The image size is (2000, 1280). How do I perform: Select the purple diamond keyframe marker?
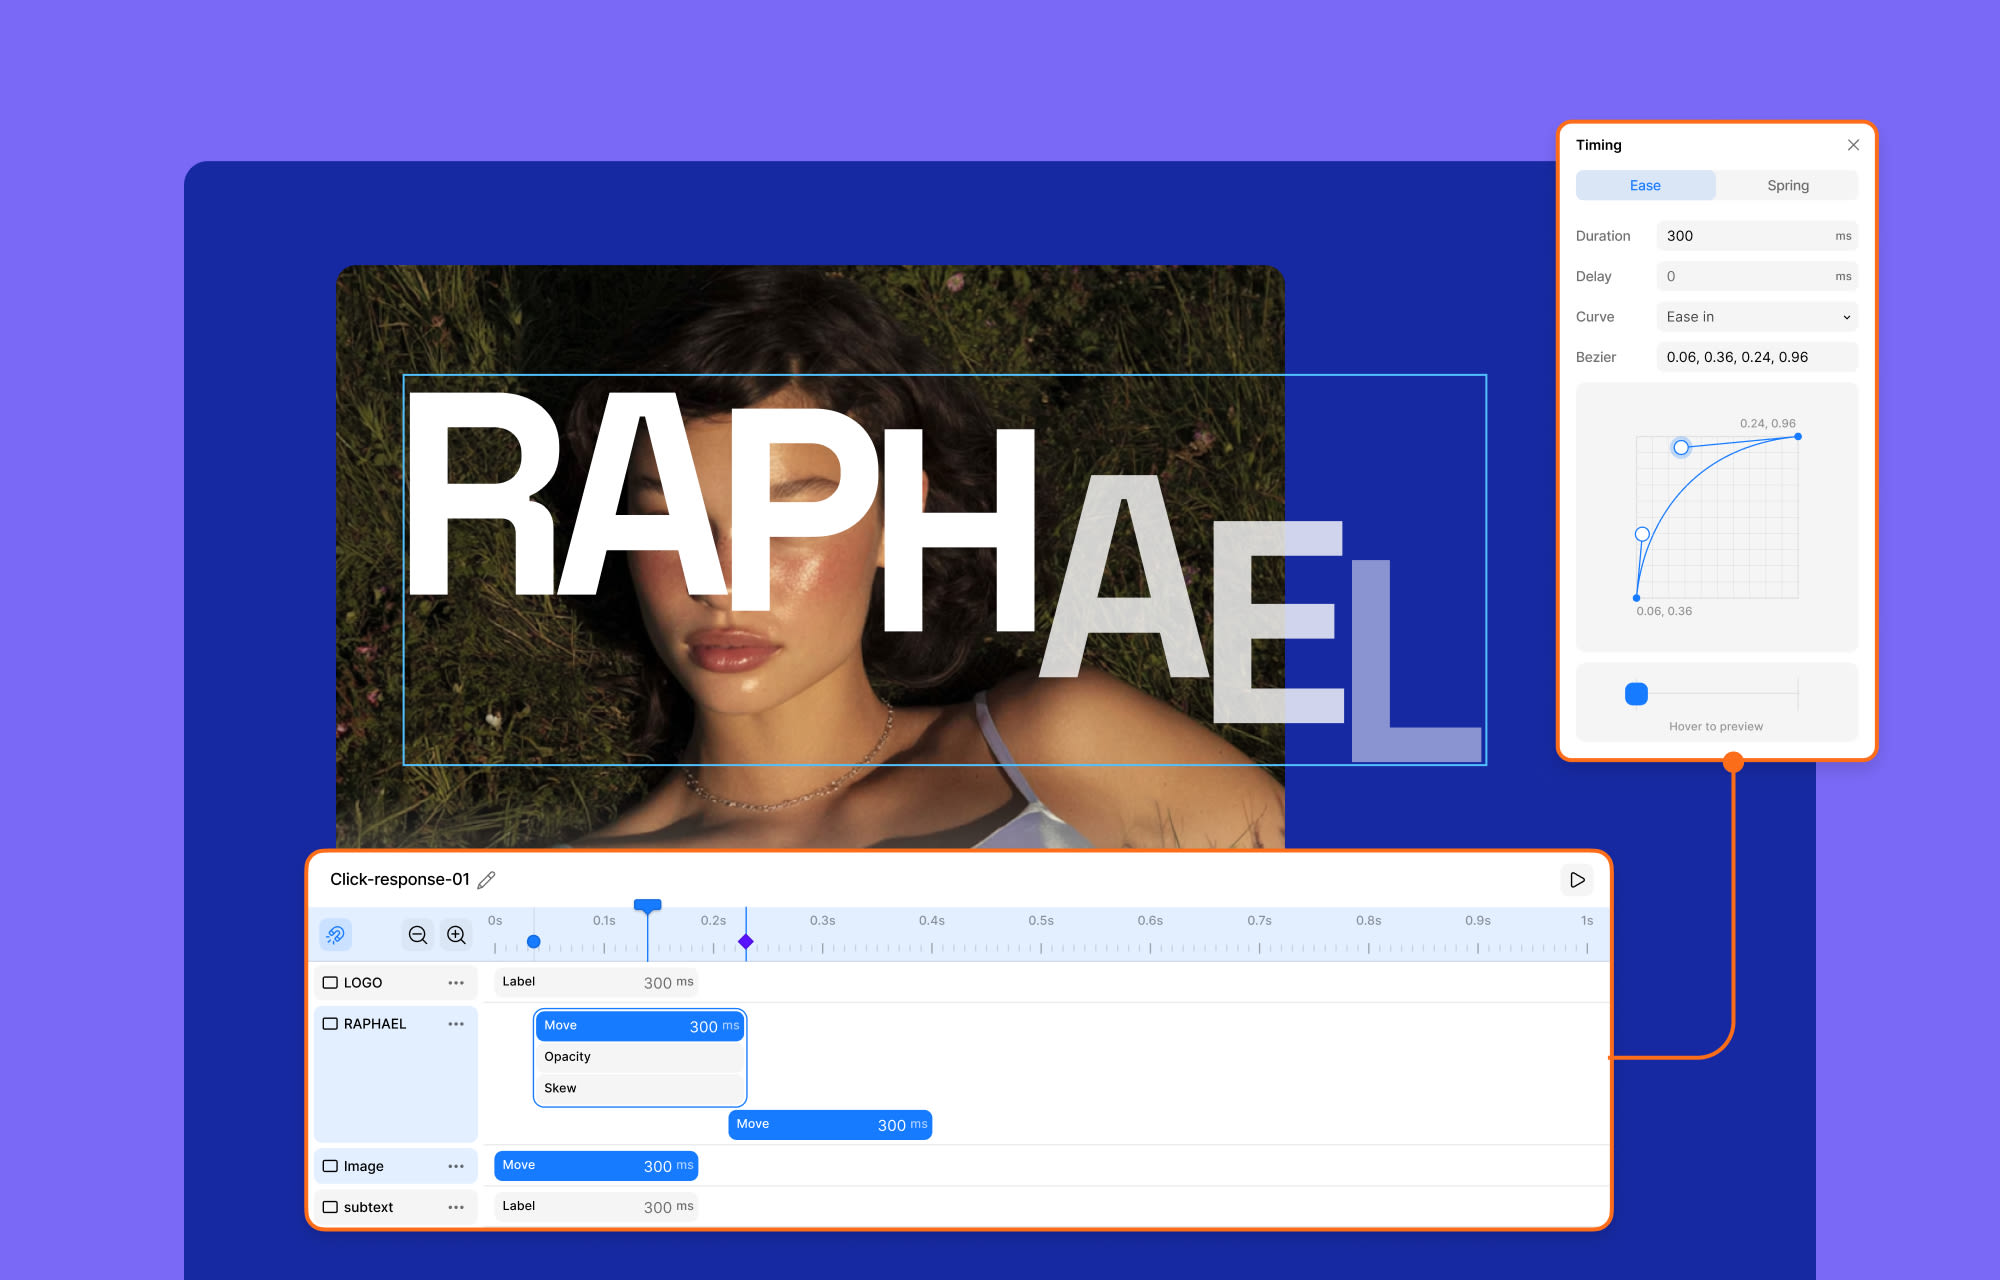coord(746,942)
